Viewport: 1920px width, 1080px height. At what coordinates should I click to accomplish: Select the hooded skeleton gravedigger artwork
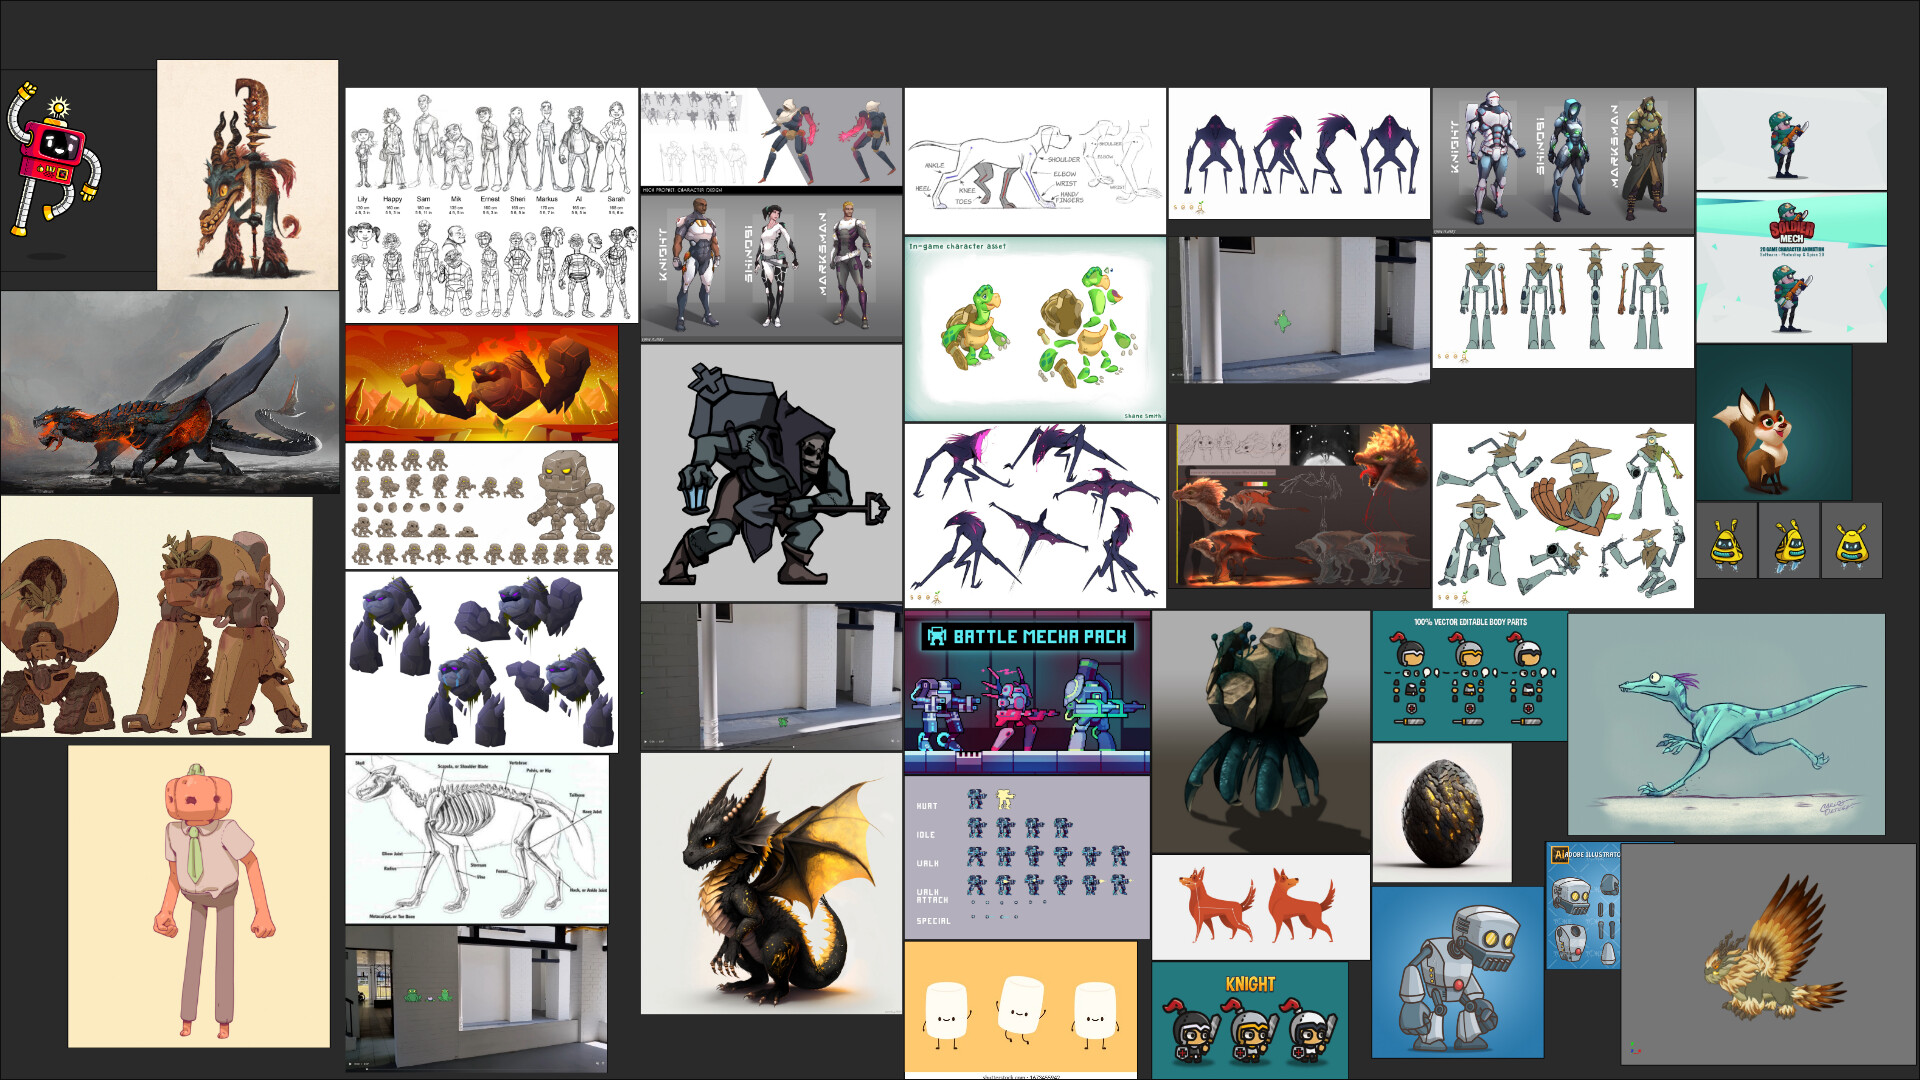coord(771,473)
